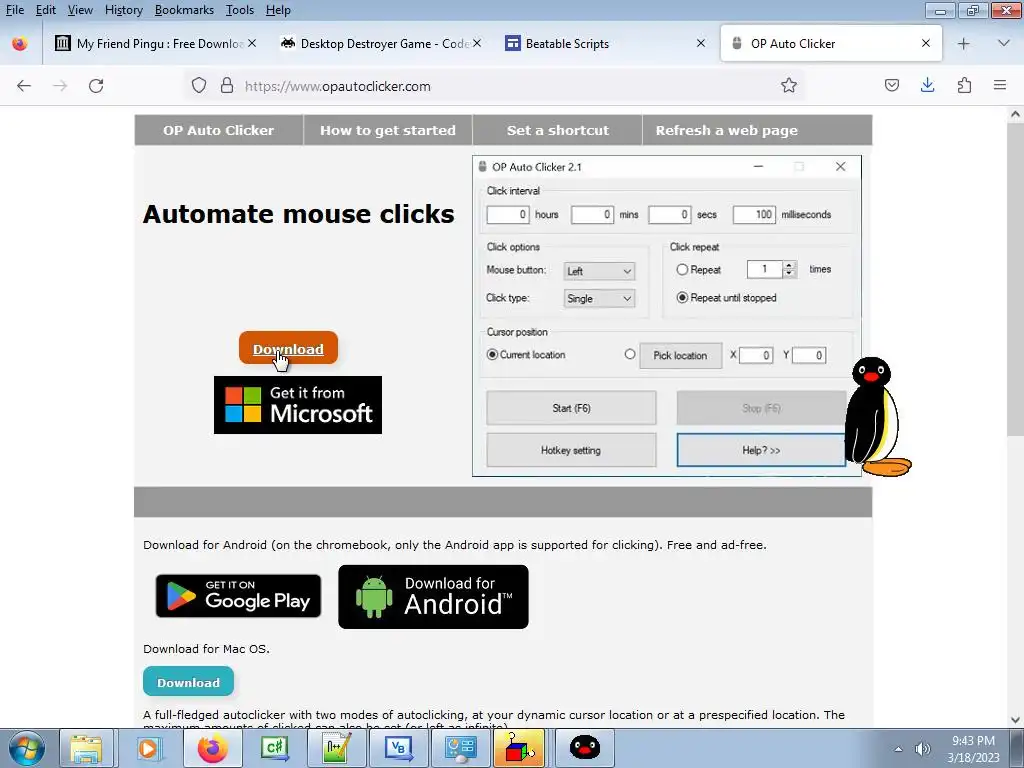Click the milliseconds field showing 100
The image size is (1024, 768).
click(x=754, y=214)
